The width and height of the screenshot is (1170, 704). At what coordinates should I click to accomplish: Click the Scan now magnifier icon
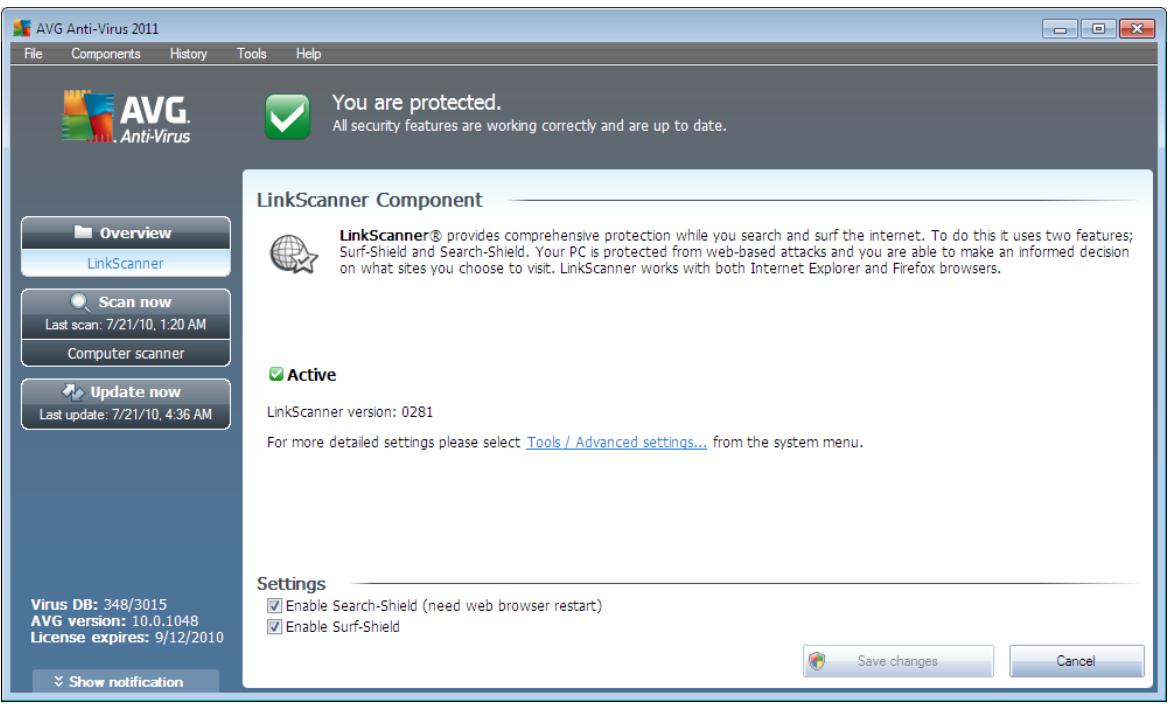click(79, 302)
